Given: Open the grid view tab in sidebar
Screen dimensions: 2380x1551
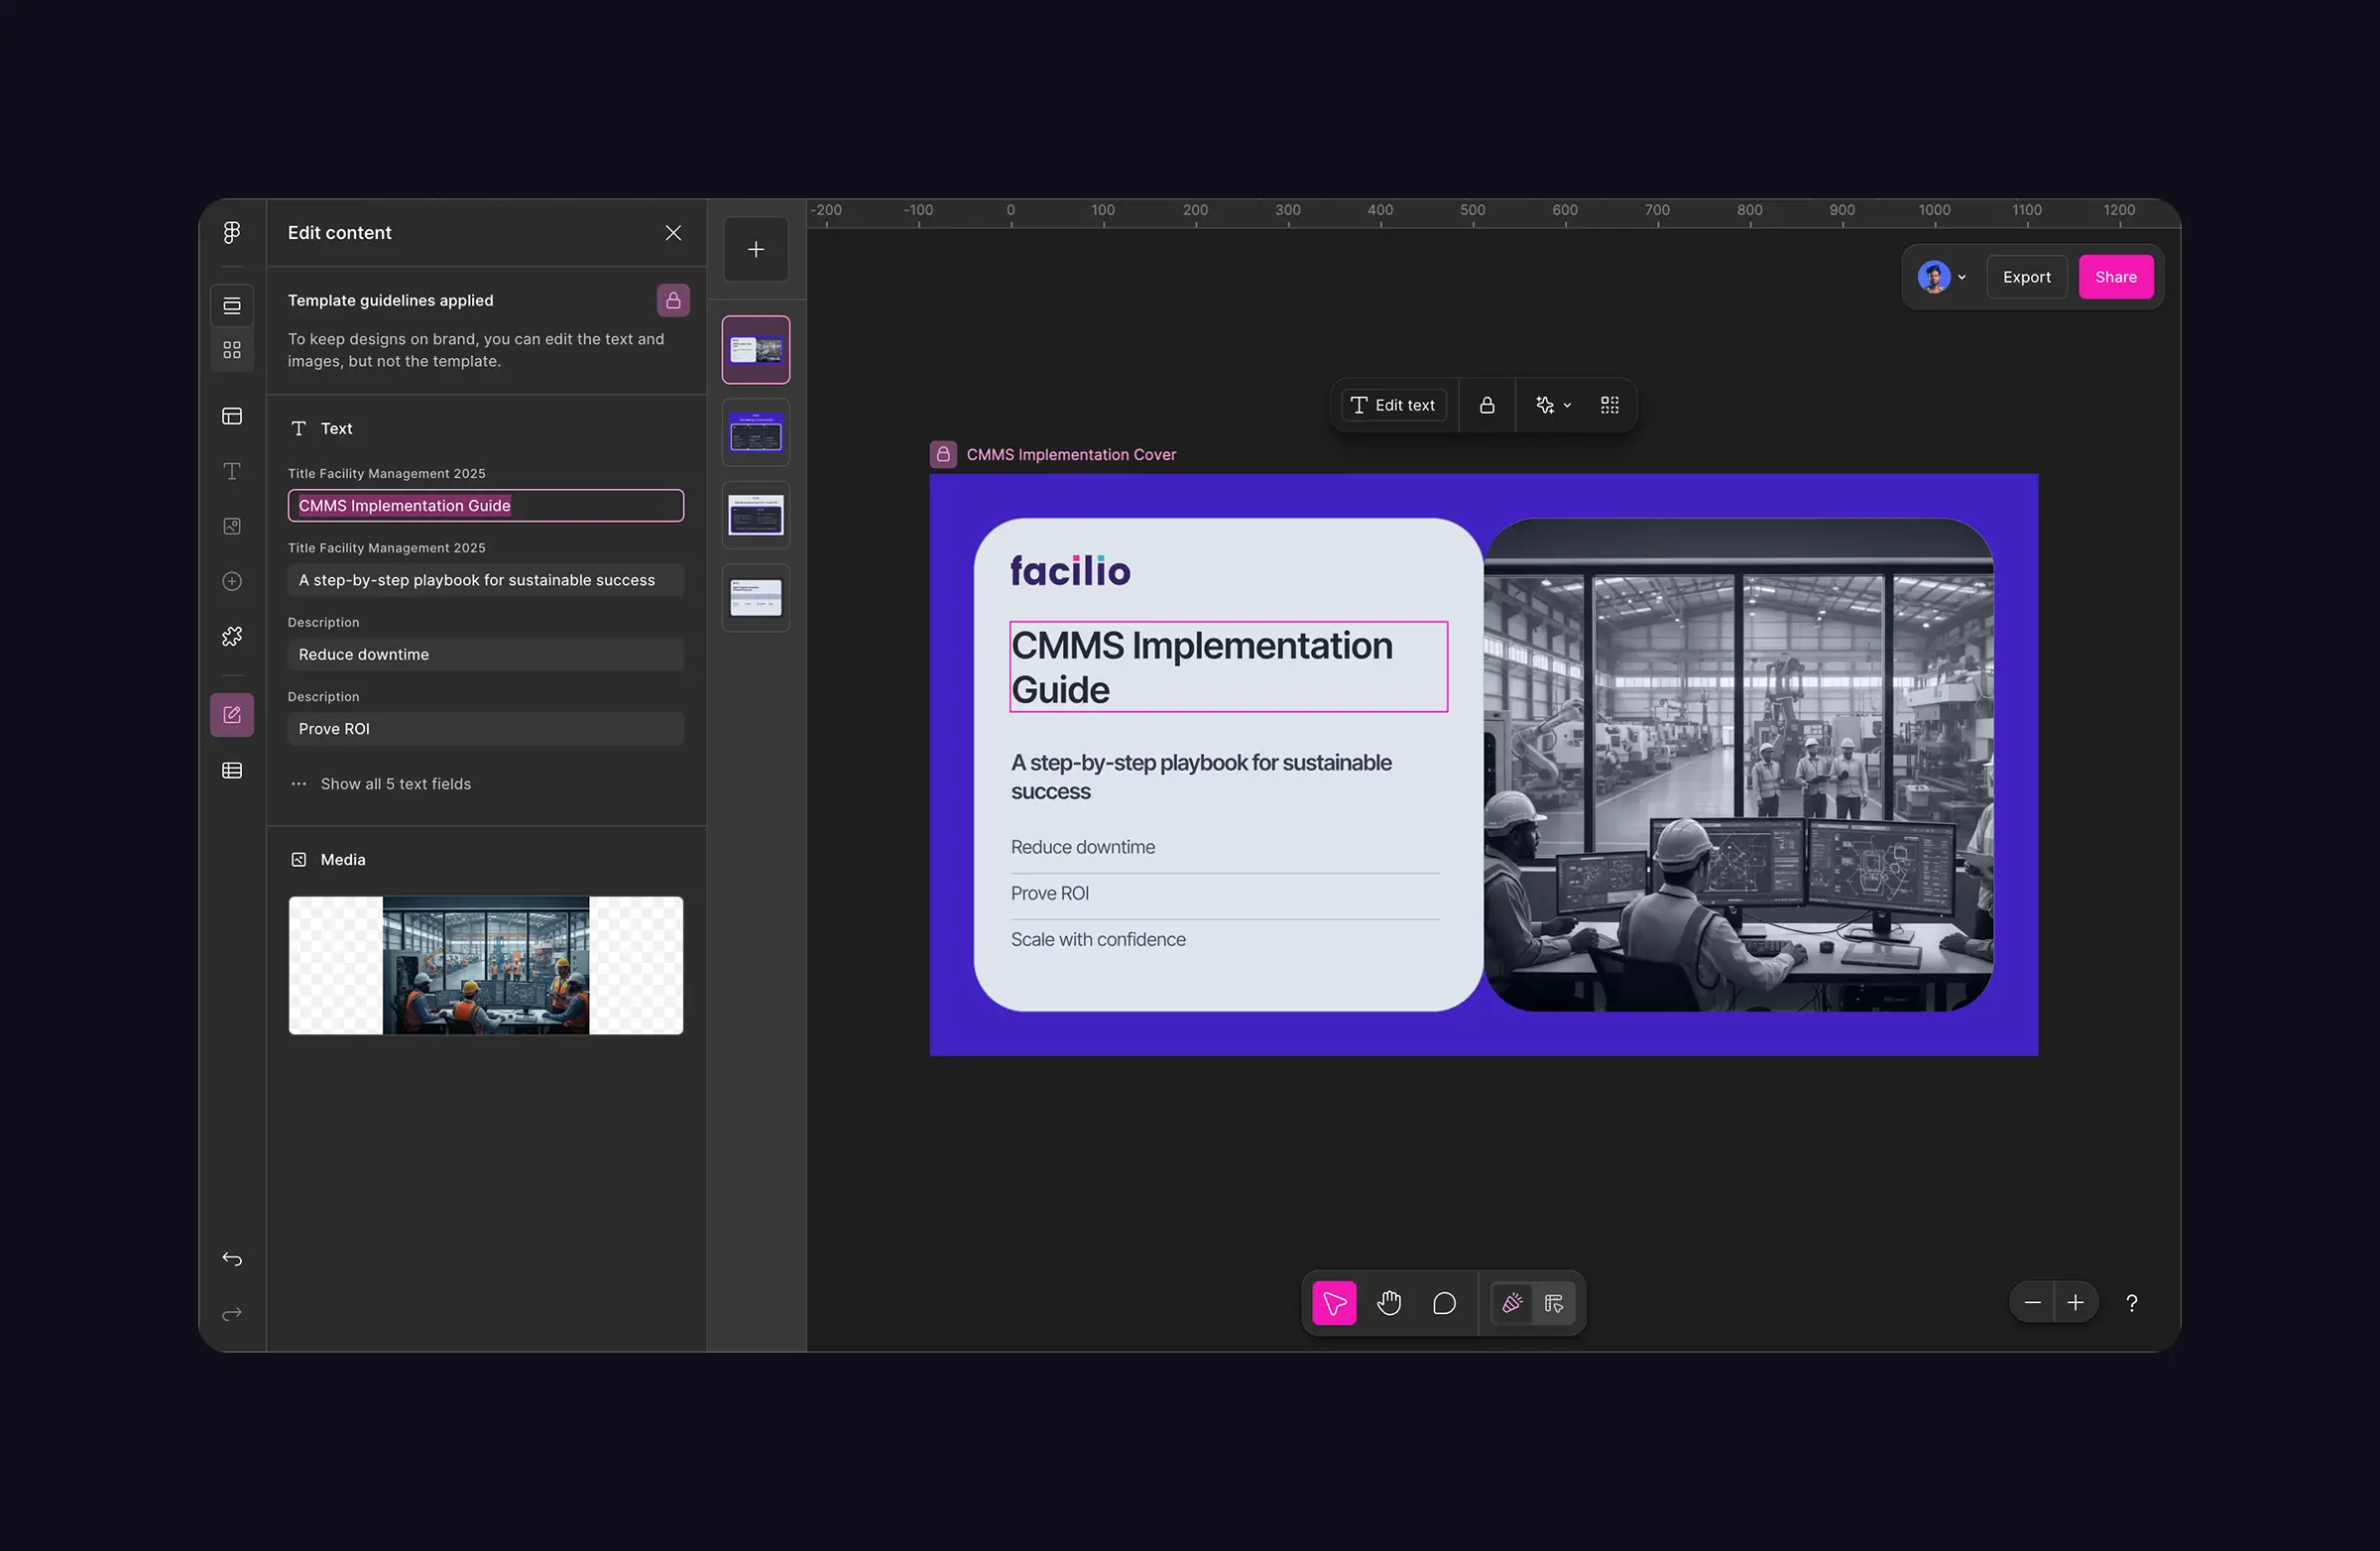Looking at the screenshot, I should coord(232,350).
